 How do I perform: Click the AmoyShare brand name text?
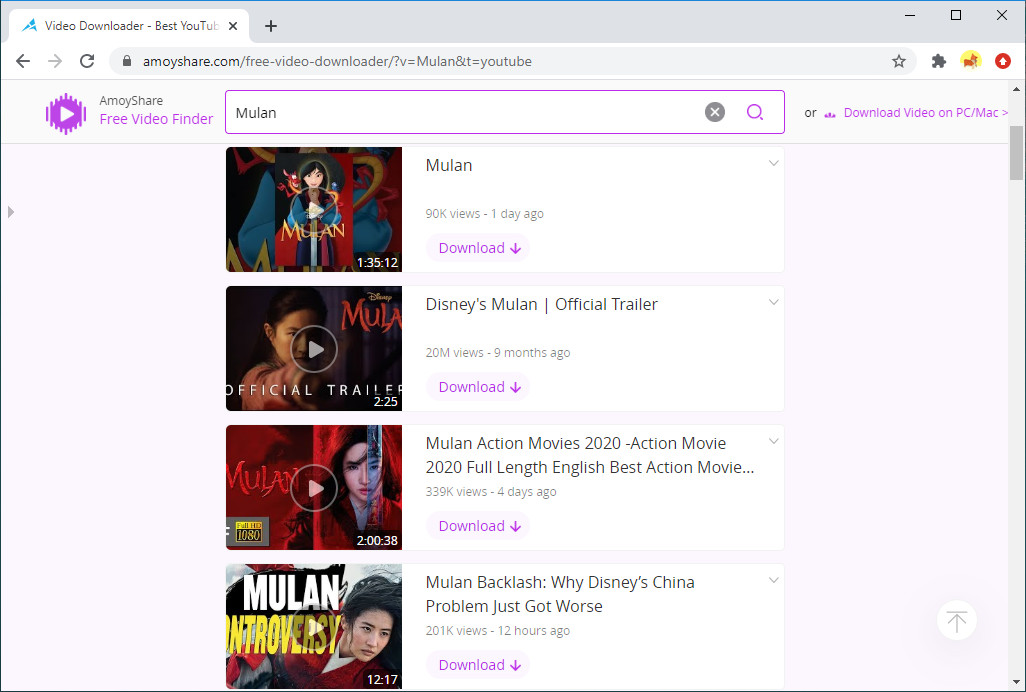(x=132, y=101)
